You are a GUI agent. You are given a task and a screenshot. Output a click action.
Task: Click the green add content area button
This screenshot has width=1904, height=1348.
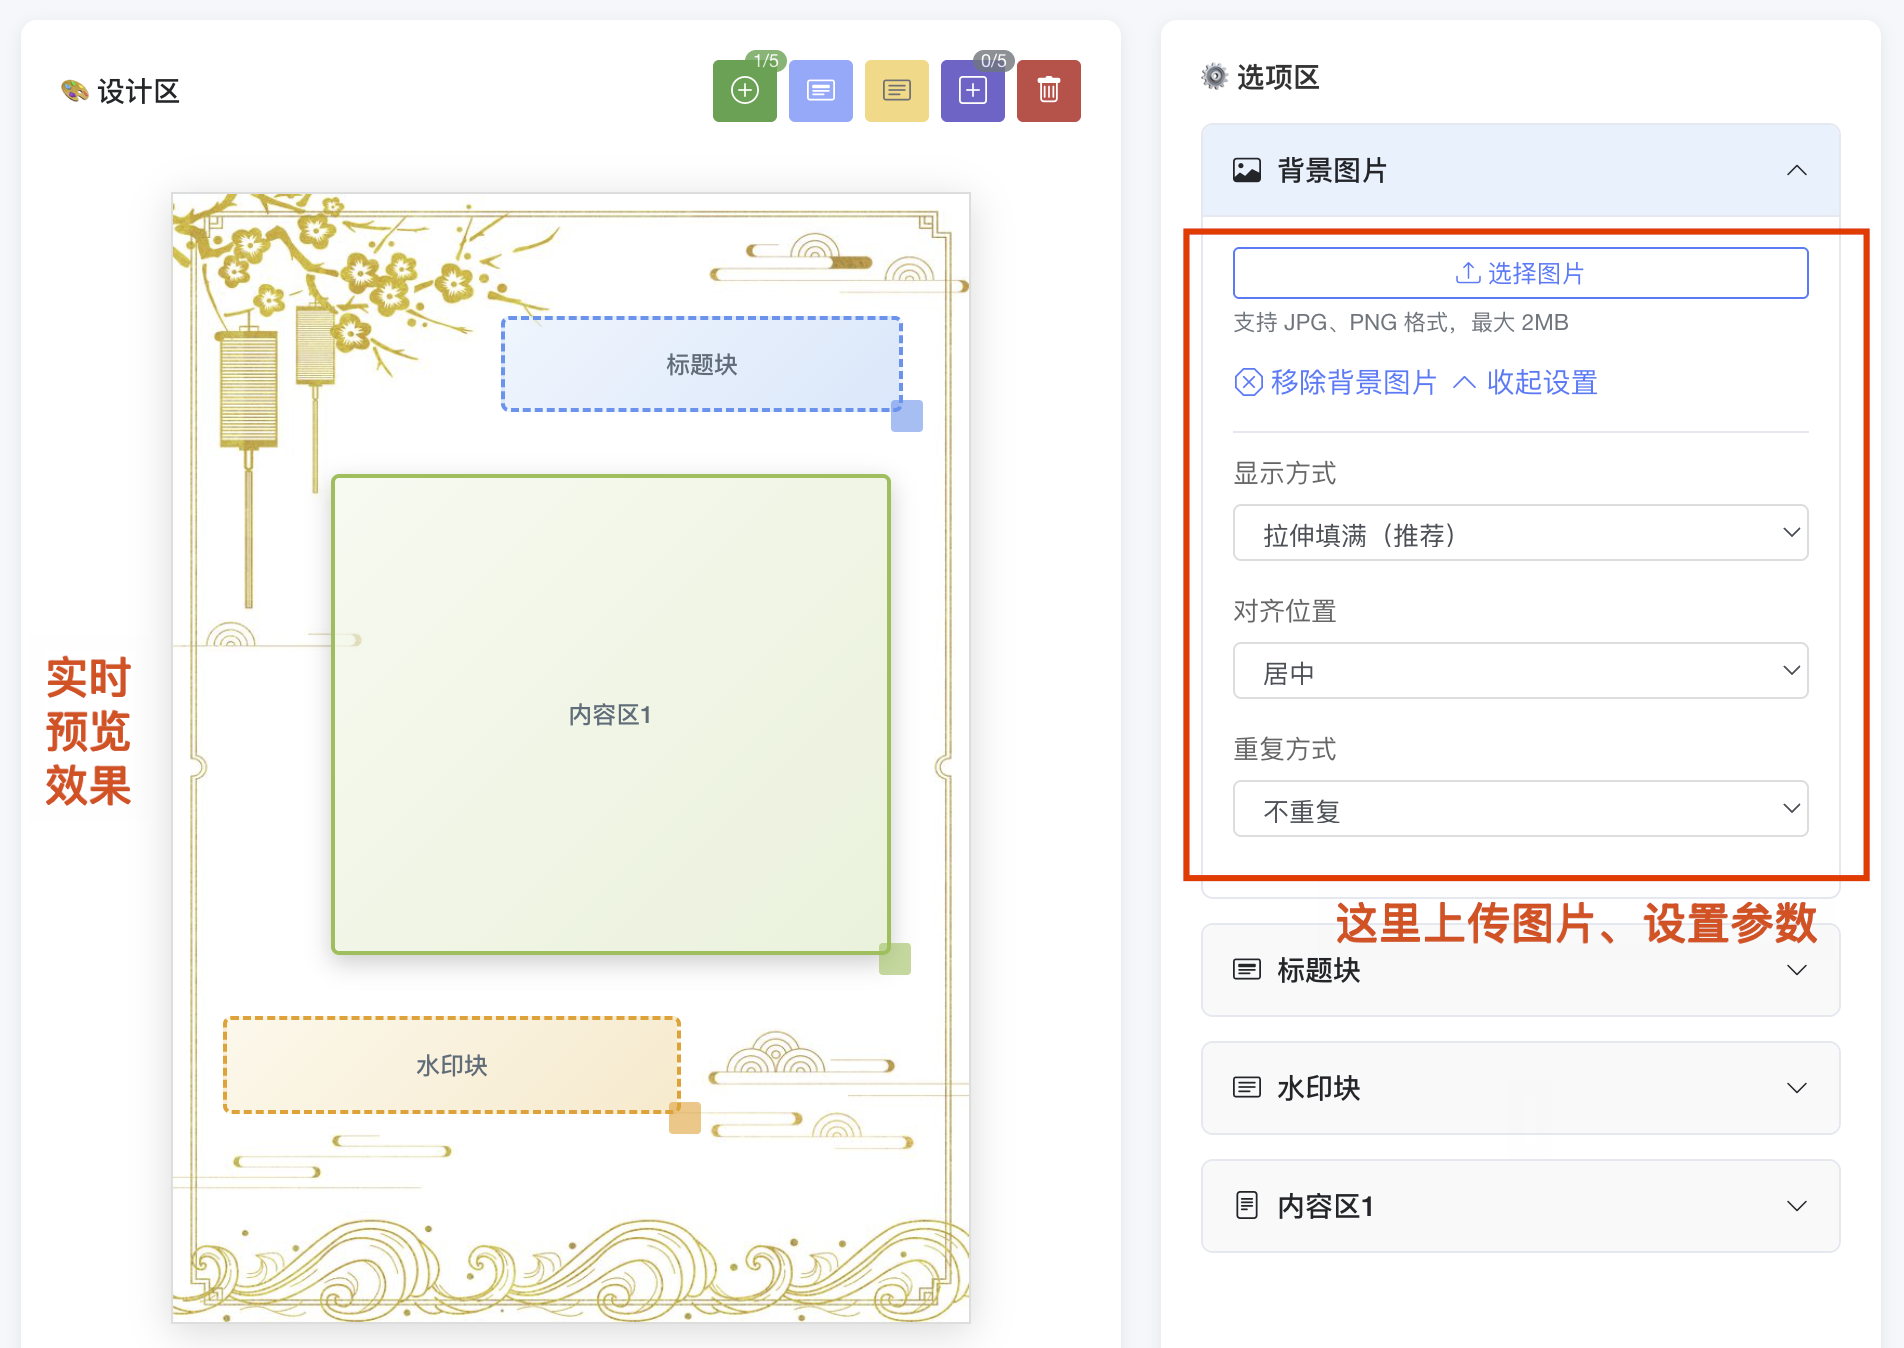744,91
